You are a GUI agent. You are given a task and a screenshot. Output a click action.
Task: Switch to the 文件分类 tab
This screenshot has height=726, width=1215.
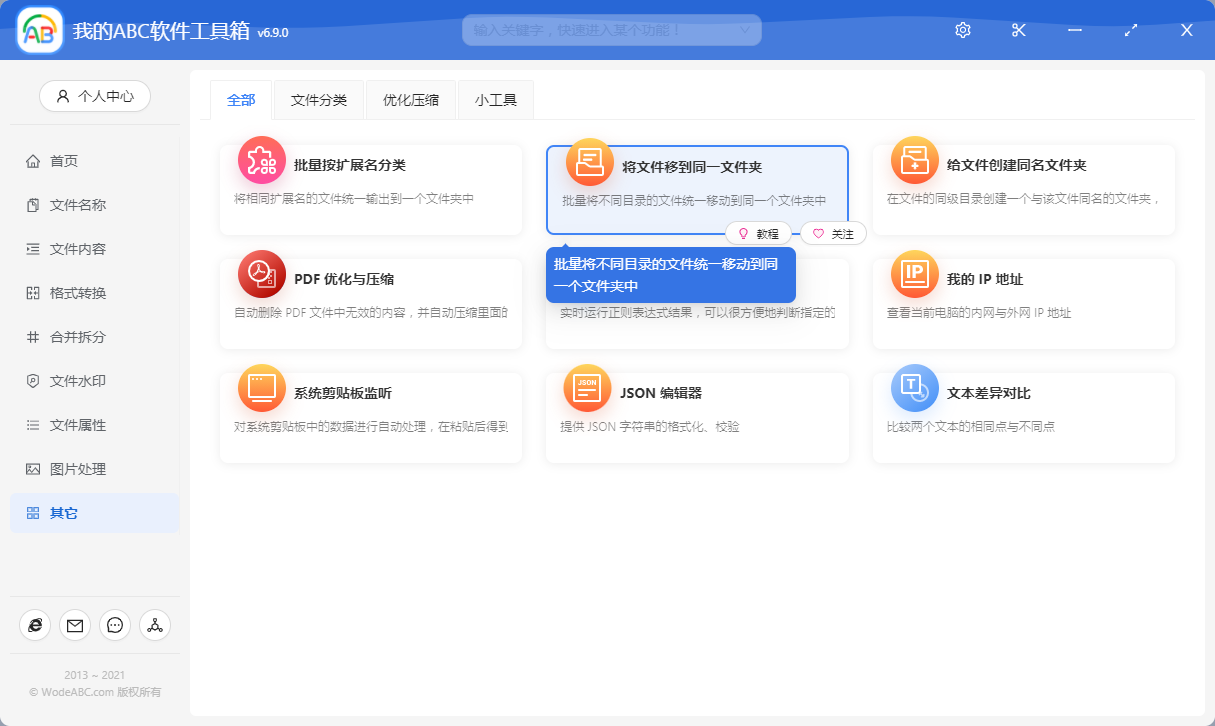coord(318,99)
